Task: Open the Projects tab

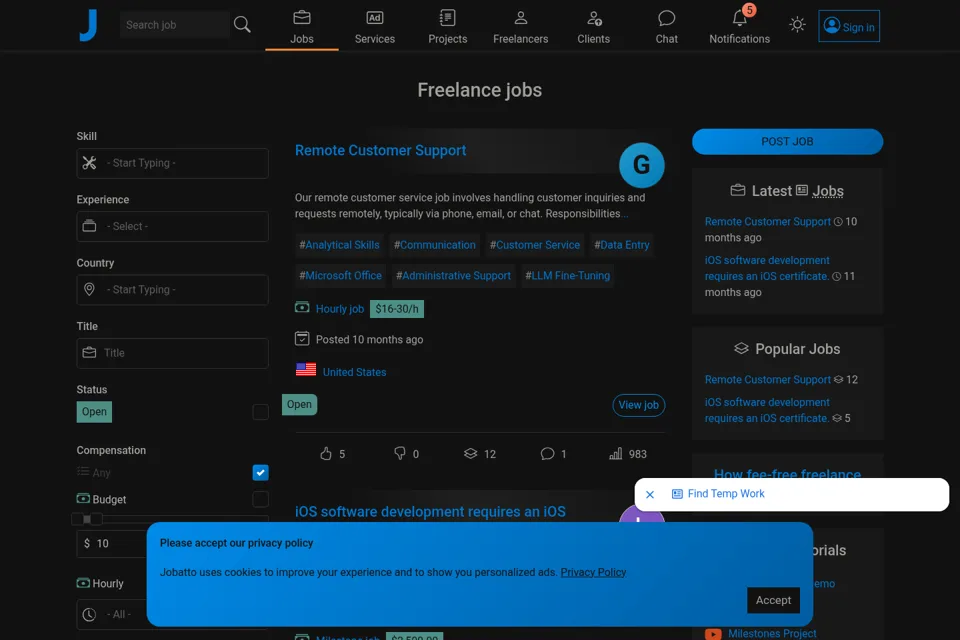Action: 448,27
